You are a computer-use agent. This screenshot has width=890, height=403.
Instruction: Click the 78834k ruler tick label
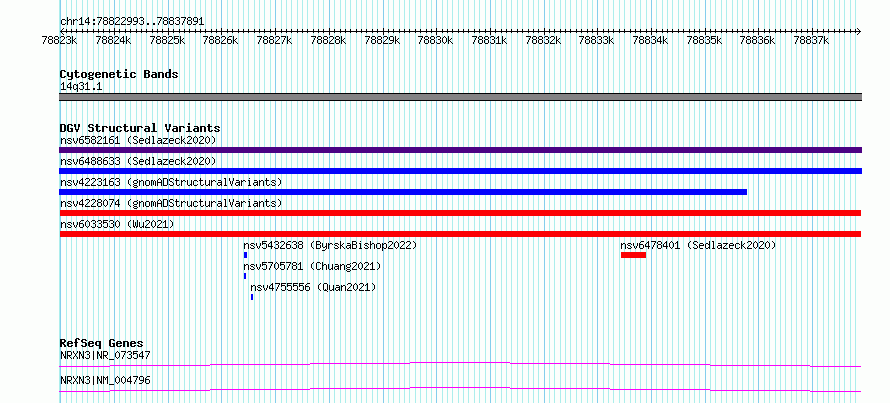(x=651, y=40)
